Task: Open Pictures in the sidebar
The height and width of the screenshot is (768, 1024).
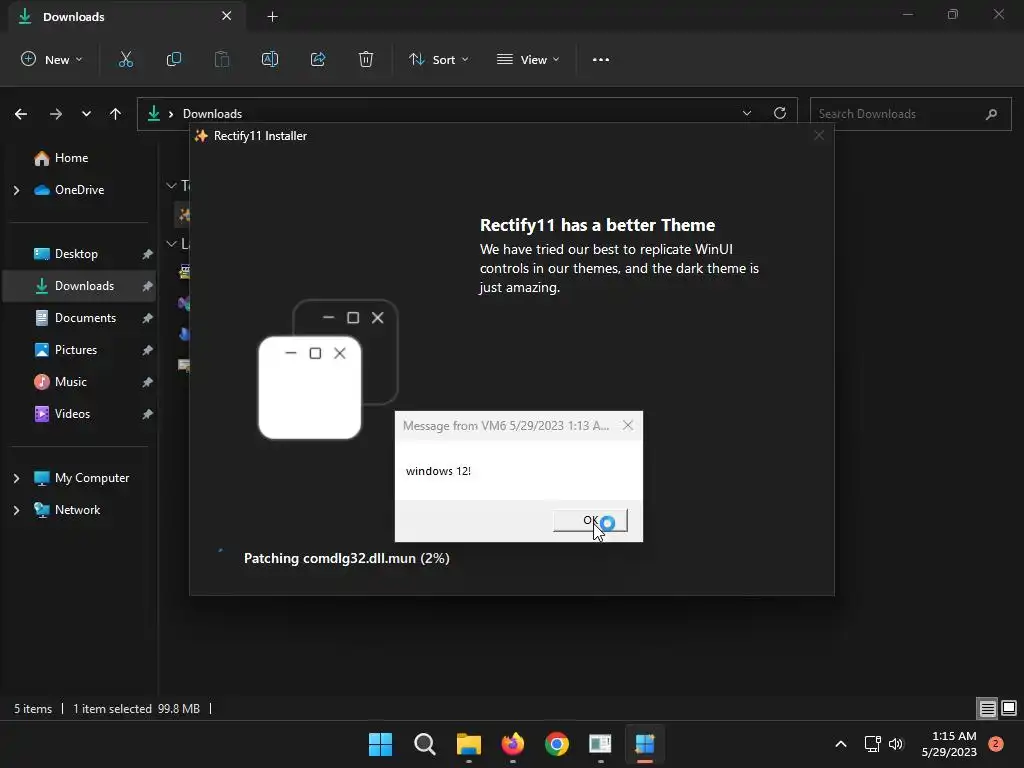Action: 79,350
